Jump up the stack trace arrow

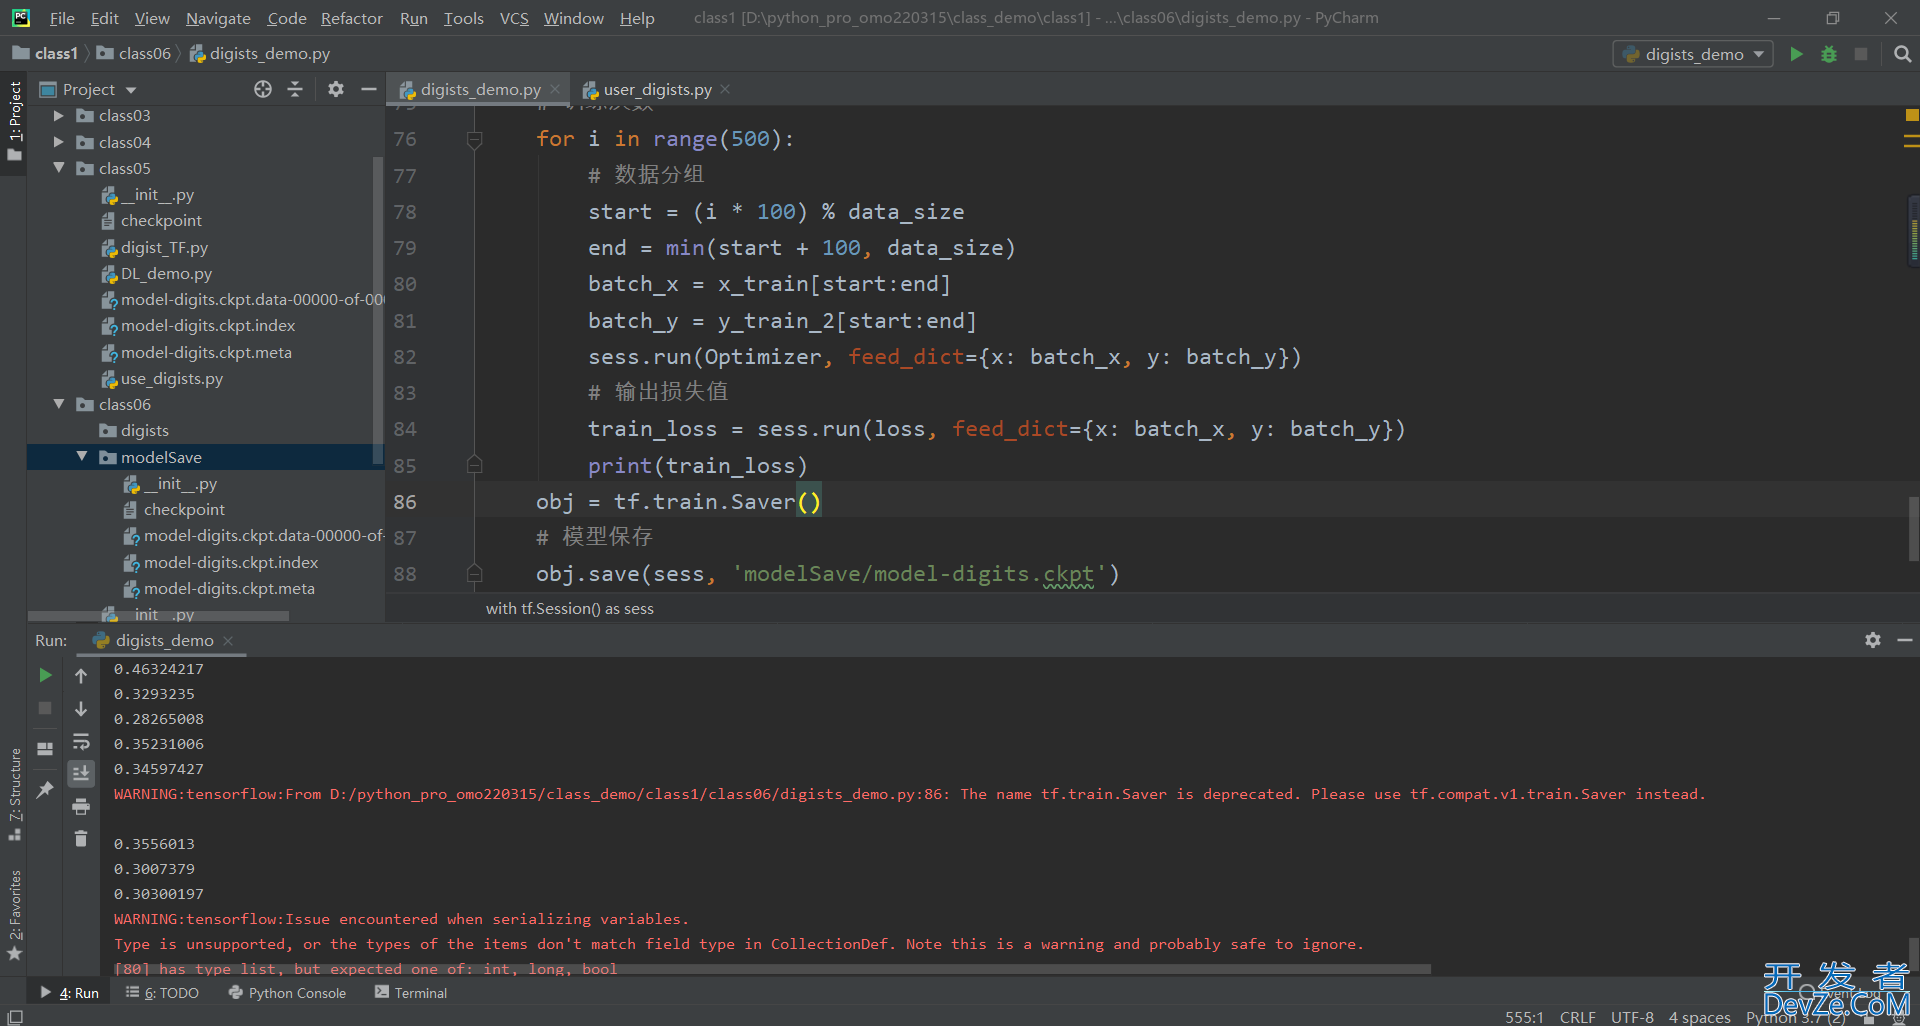pyautogui.click(x=81, y=676)
